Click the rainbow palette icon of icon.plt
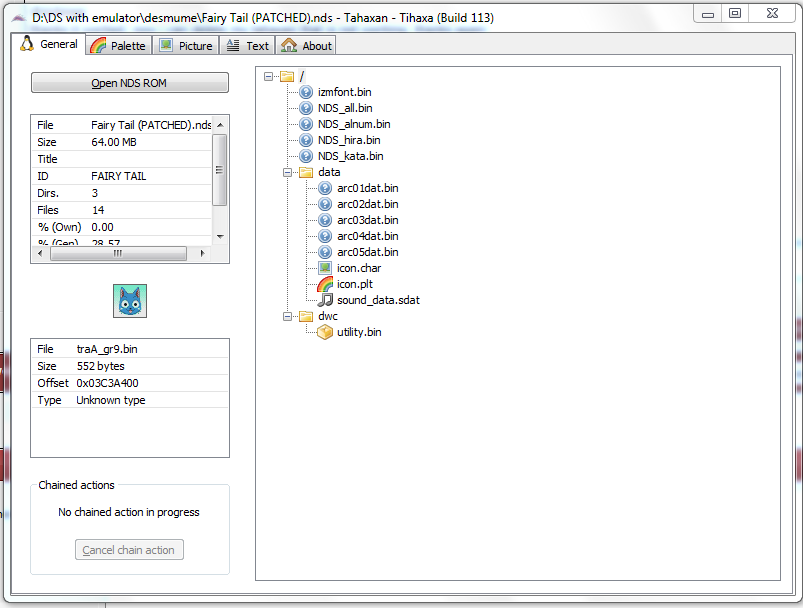This screenshot has width=803, height=608. click(x=325, y=284)
